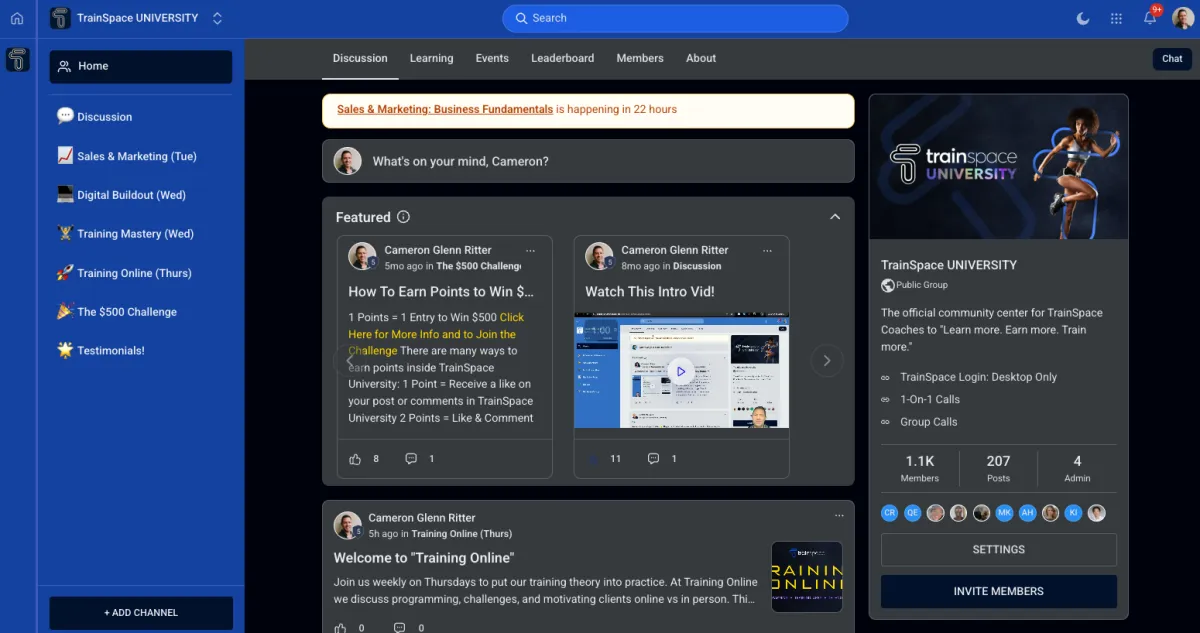View the 1.1K Members count
The image size is (1200, 633).
coord(920,468)
